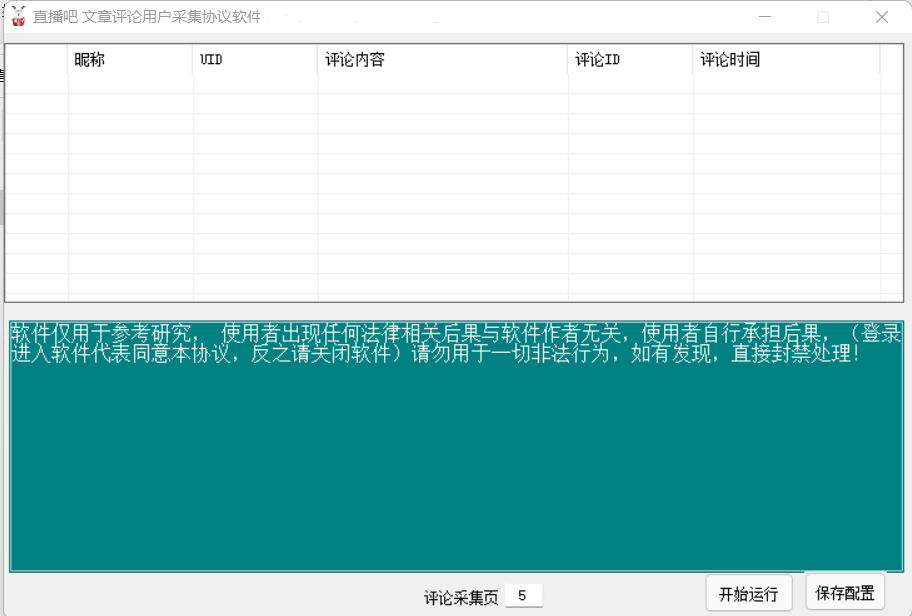This screenshot has height=616, width=912.
Task: Click the UID column header
Action: pyautogui.click(x=255, y=60)
